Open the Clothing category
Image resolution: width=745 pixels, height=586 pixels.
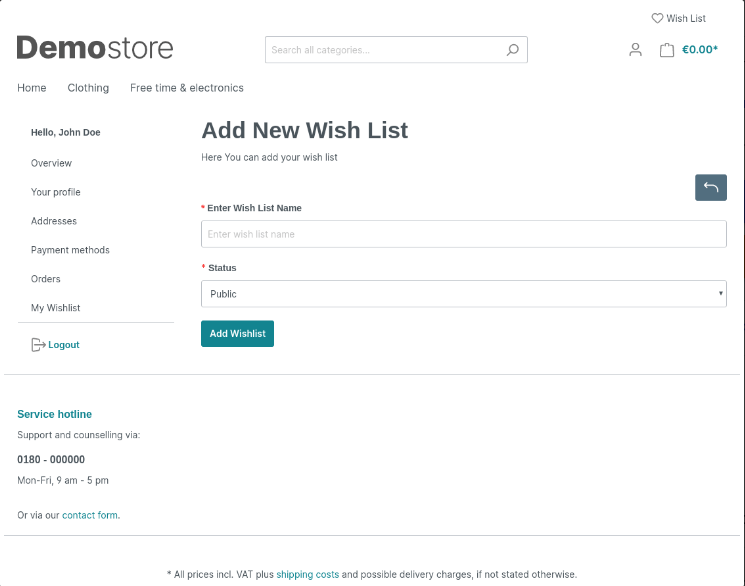click(x=88, y=88)
